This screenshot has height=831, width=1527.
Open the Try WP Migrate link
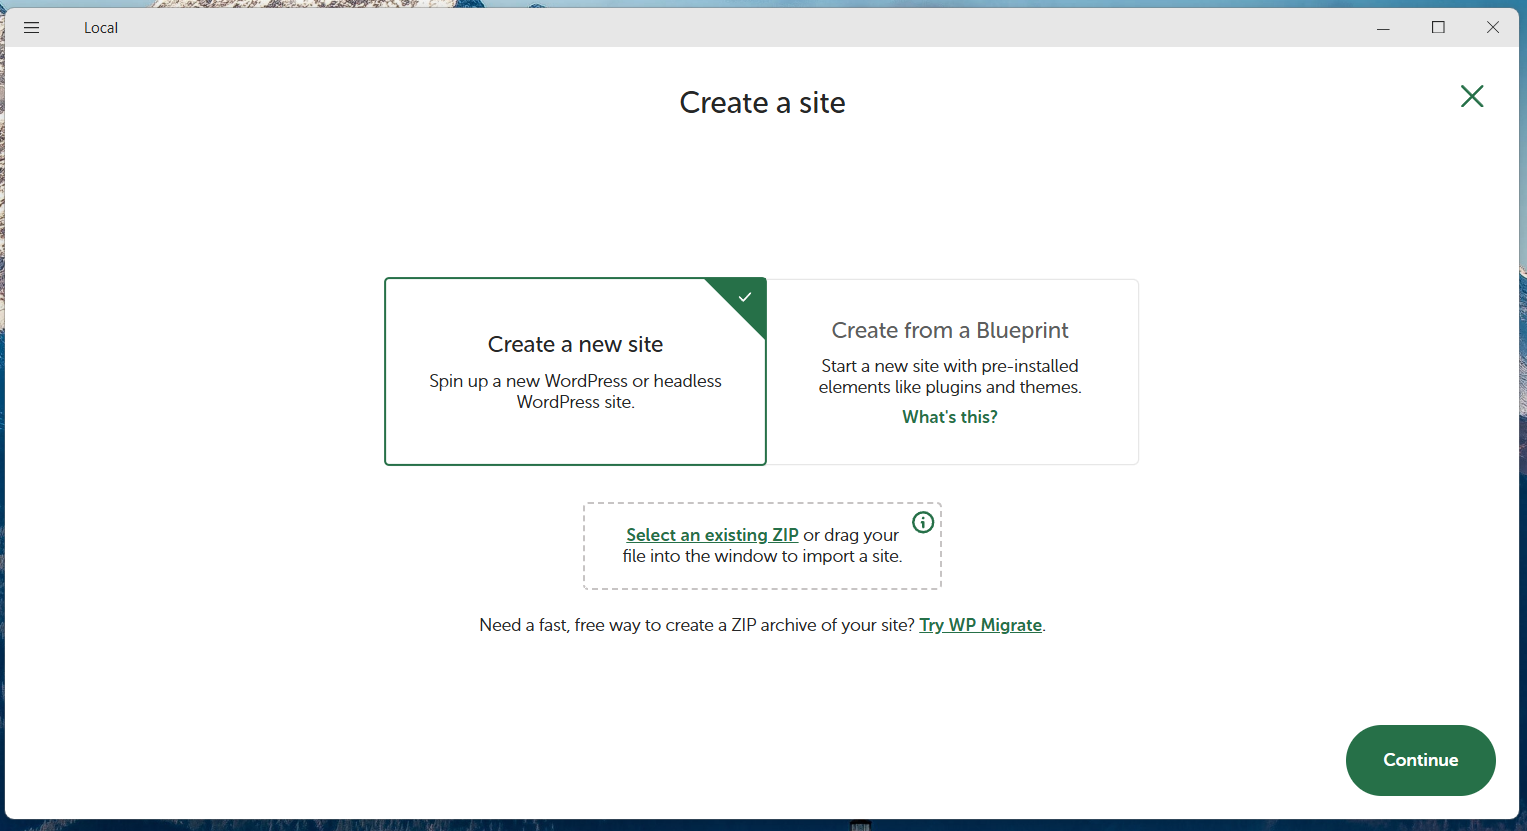(x=981, y=625)
